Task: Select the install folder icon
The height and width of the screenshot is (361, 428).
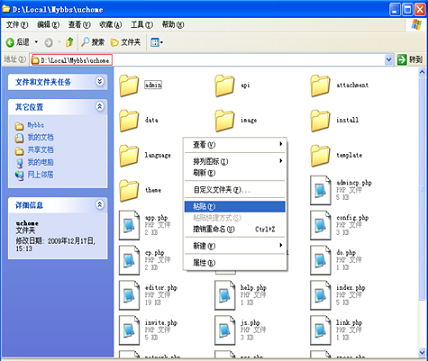Action: pos(320,121)
